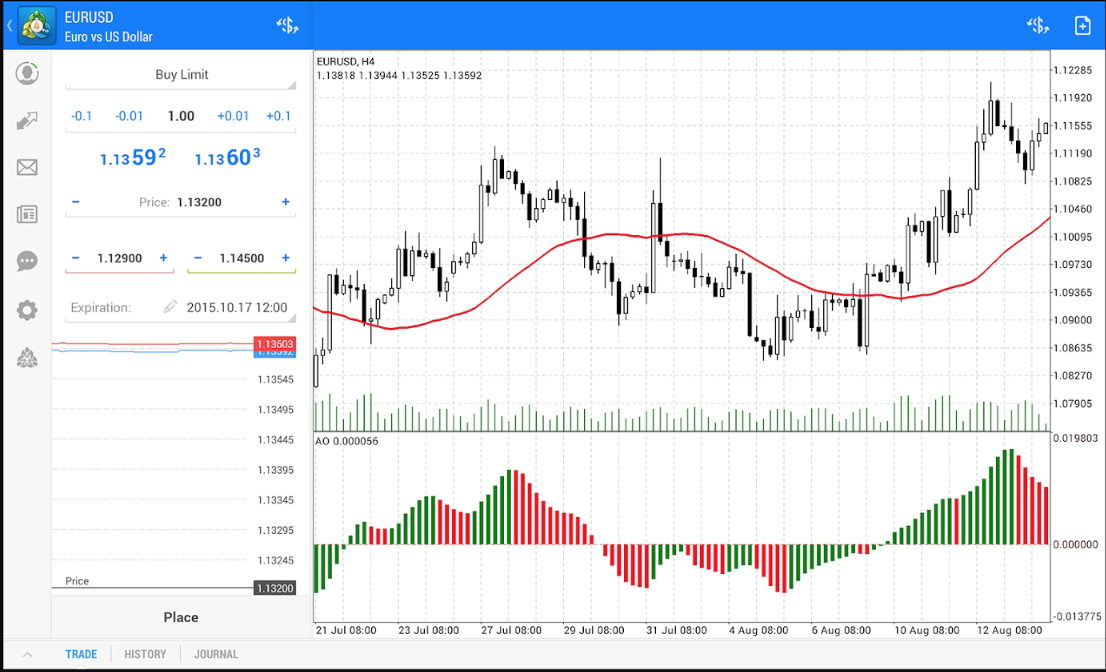Viewport: 1106px width, 672px height.
Task: Click the 27 Jul 08:00 time axis label
Action: pyautogui.click(x=511, y=630)
